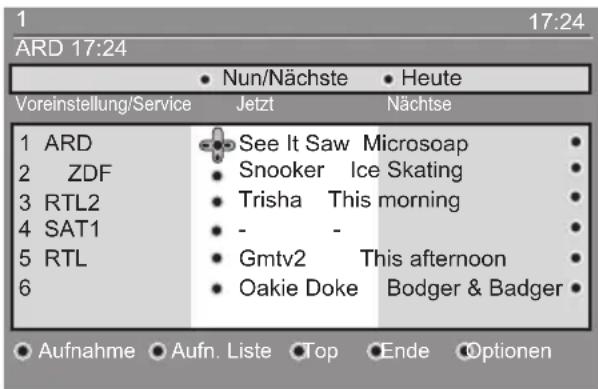Screen dimensions: 598x389
Task: Click the right-side dot in the SAT1 row
Action: [x=576, y=227]
